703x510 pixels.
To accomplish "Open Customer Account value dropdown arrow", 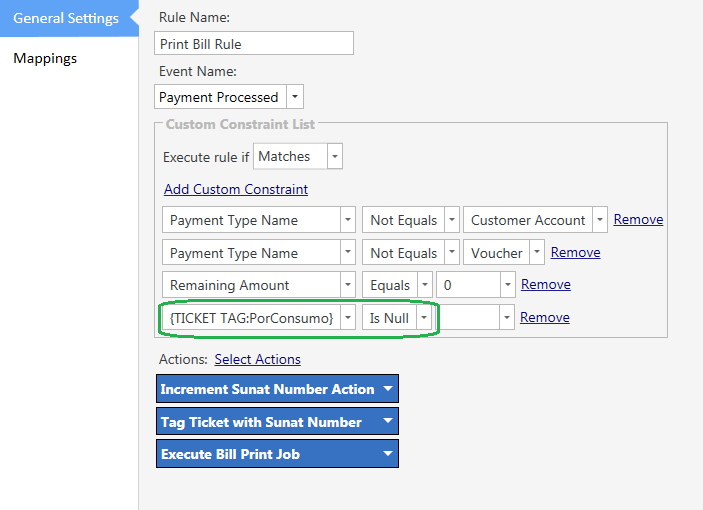I will click(599, 220).
